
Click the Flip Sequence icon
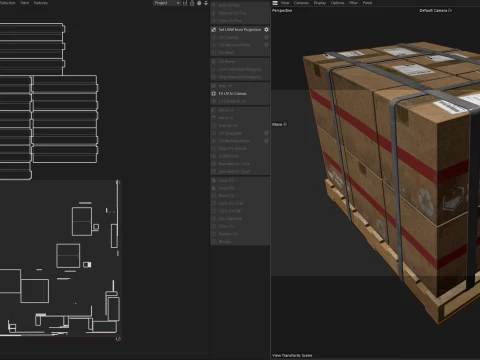[214, 219]
